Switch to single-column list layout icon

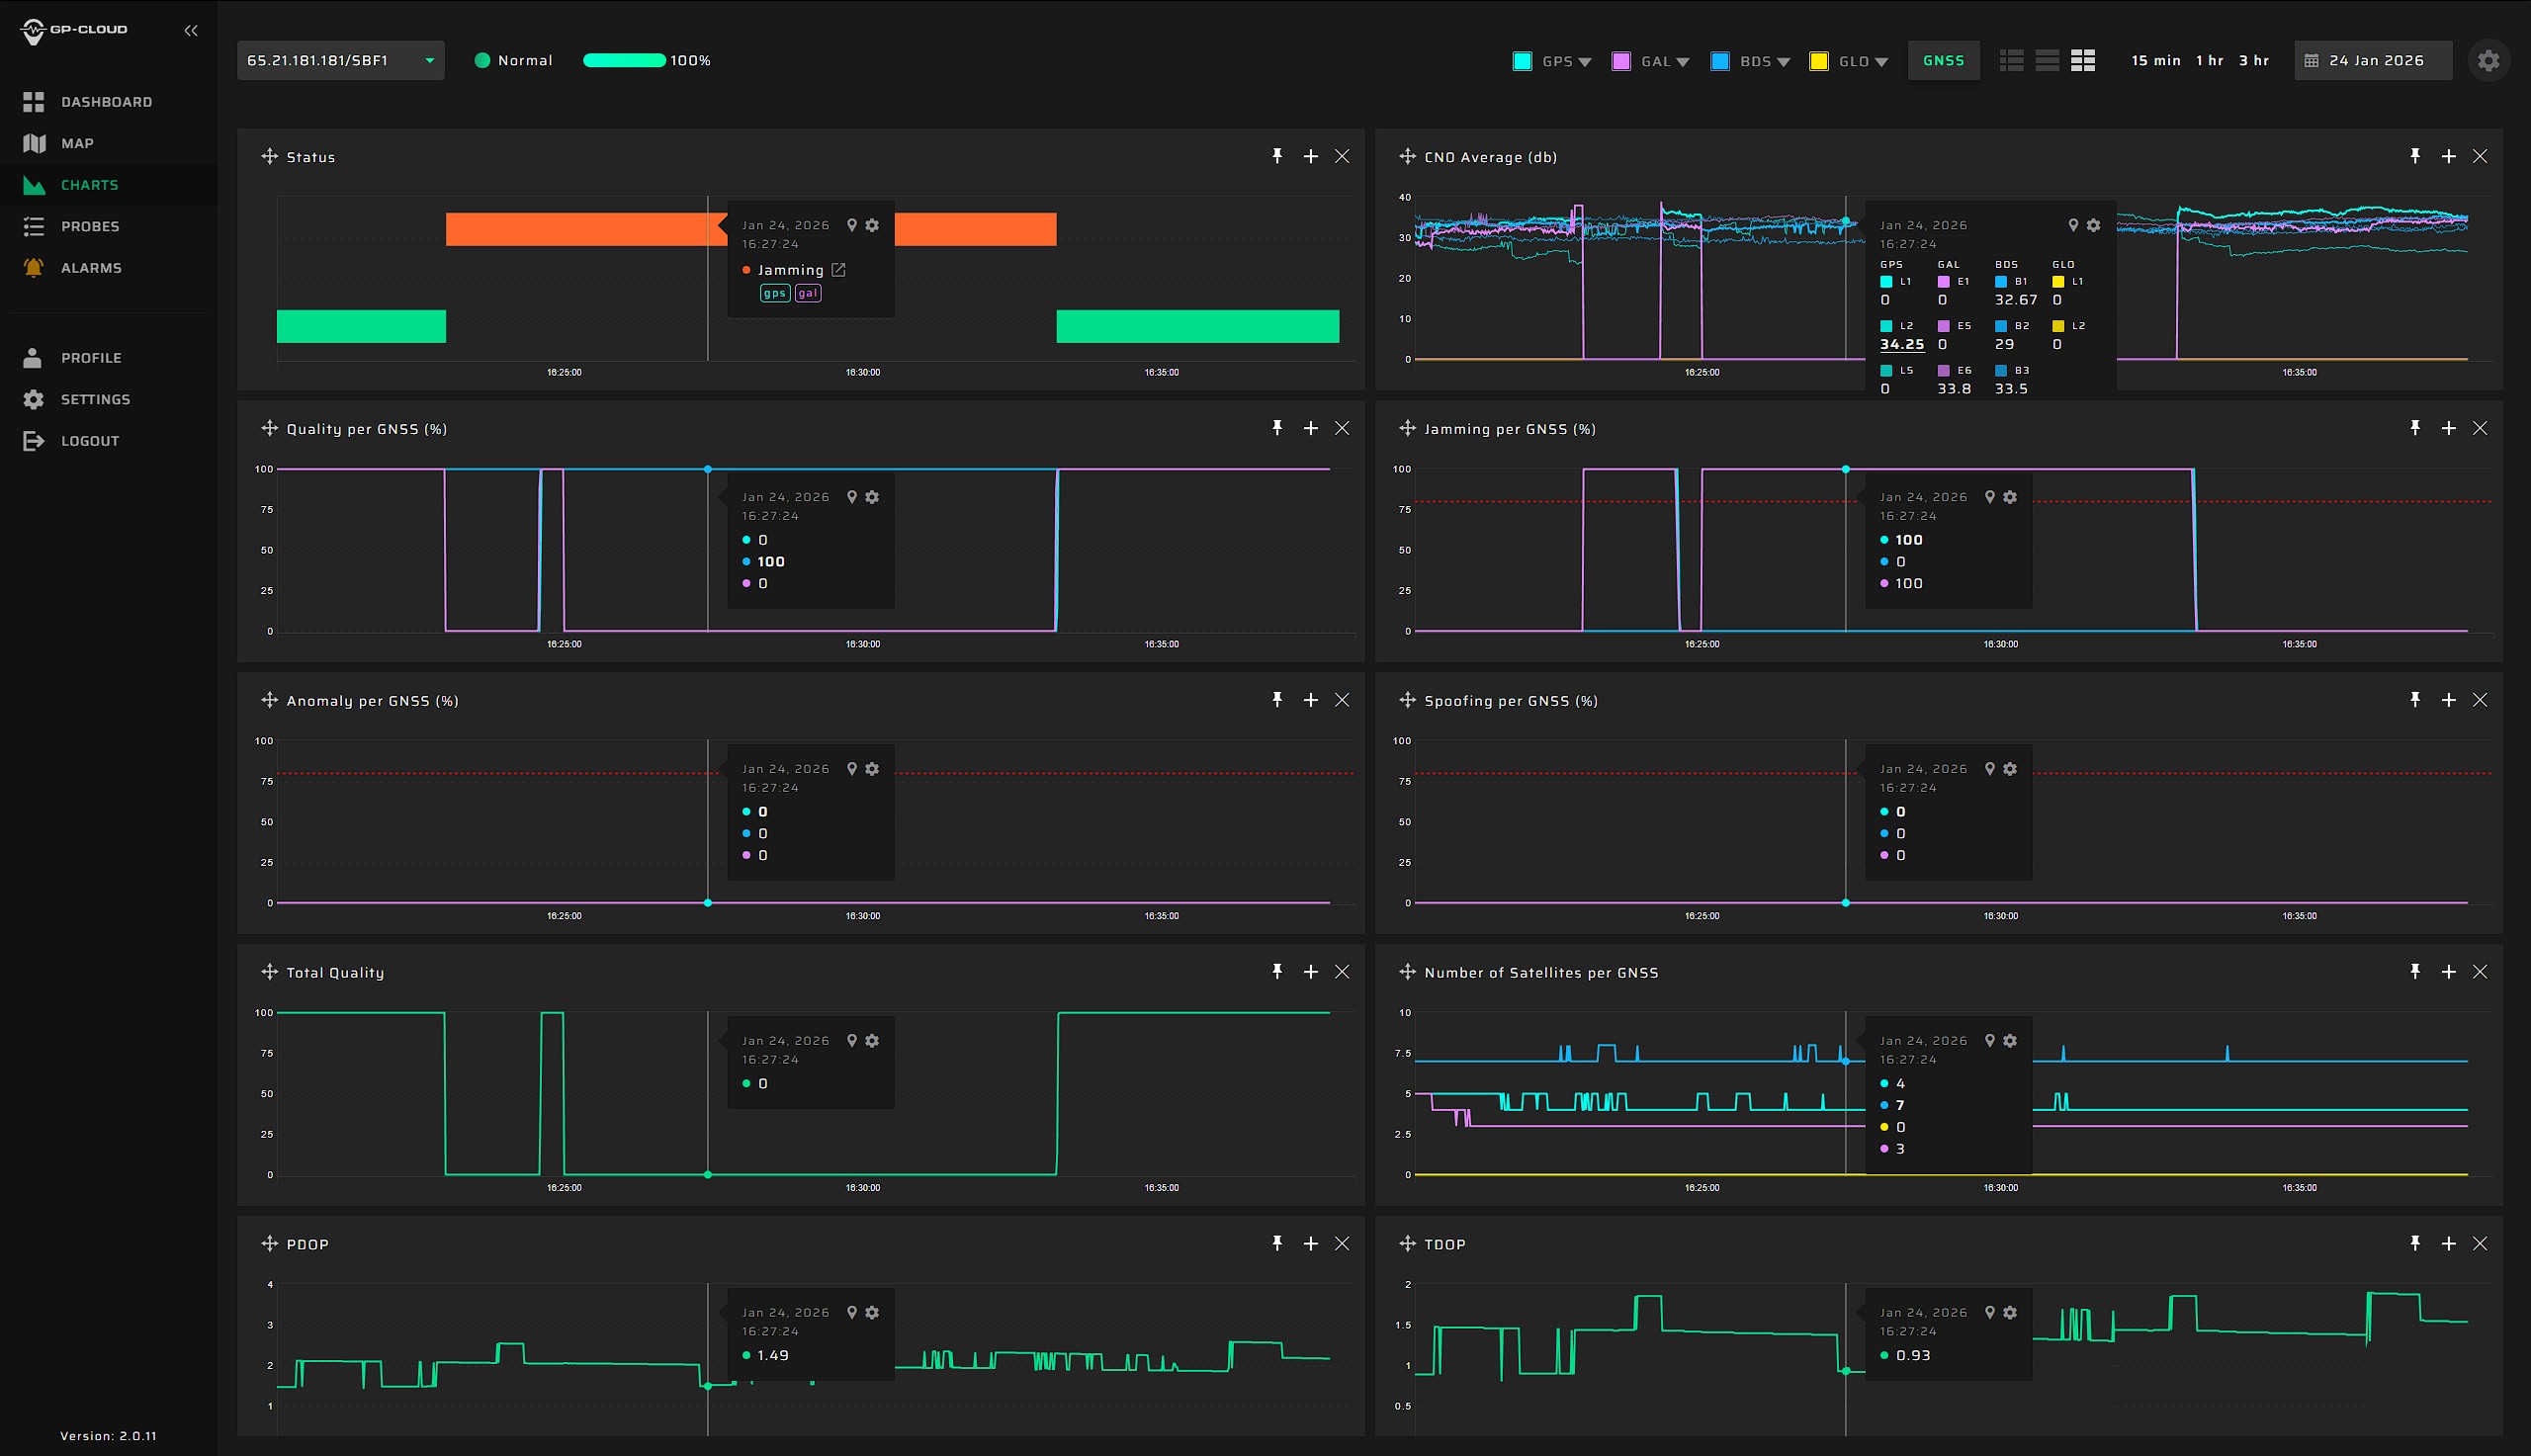2011,61
